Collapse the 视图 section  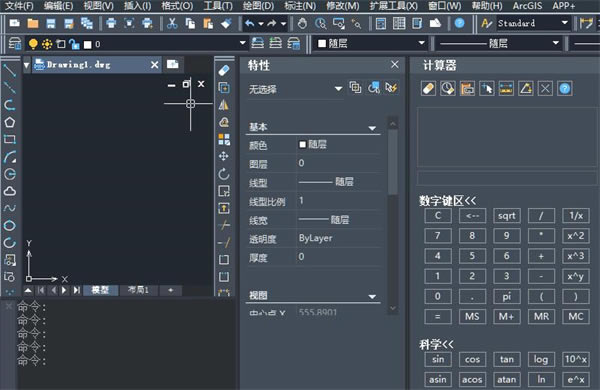pos(372,297)
